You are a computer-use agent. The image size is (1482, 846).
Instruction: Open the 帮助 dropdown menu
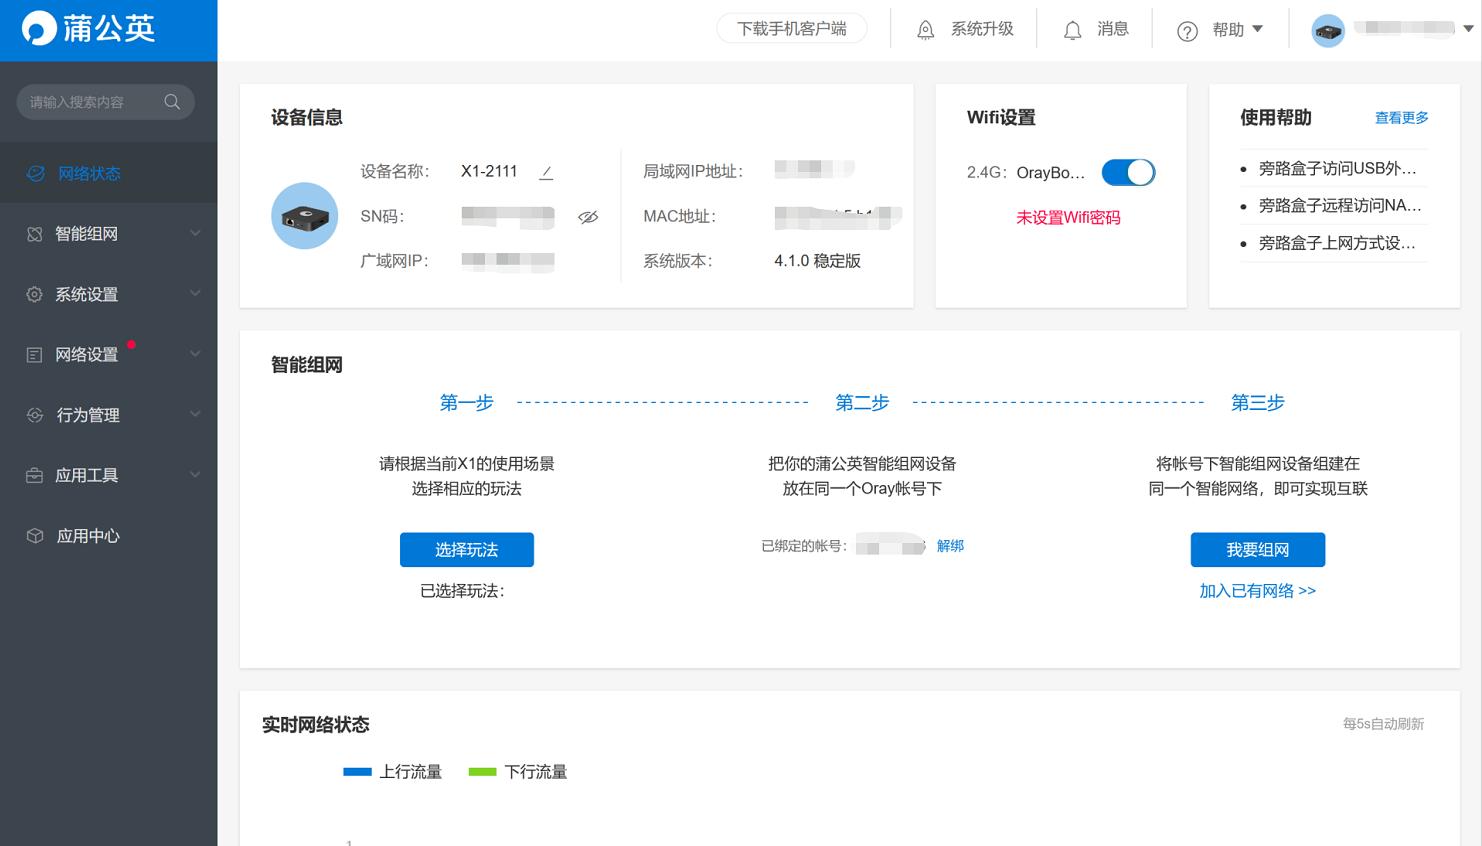pyautogui.click(x=1227, y=29)
